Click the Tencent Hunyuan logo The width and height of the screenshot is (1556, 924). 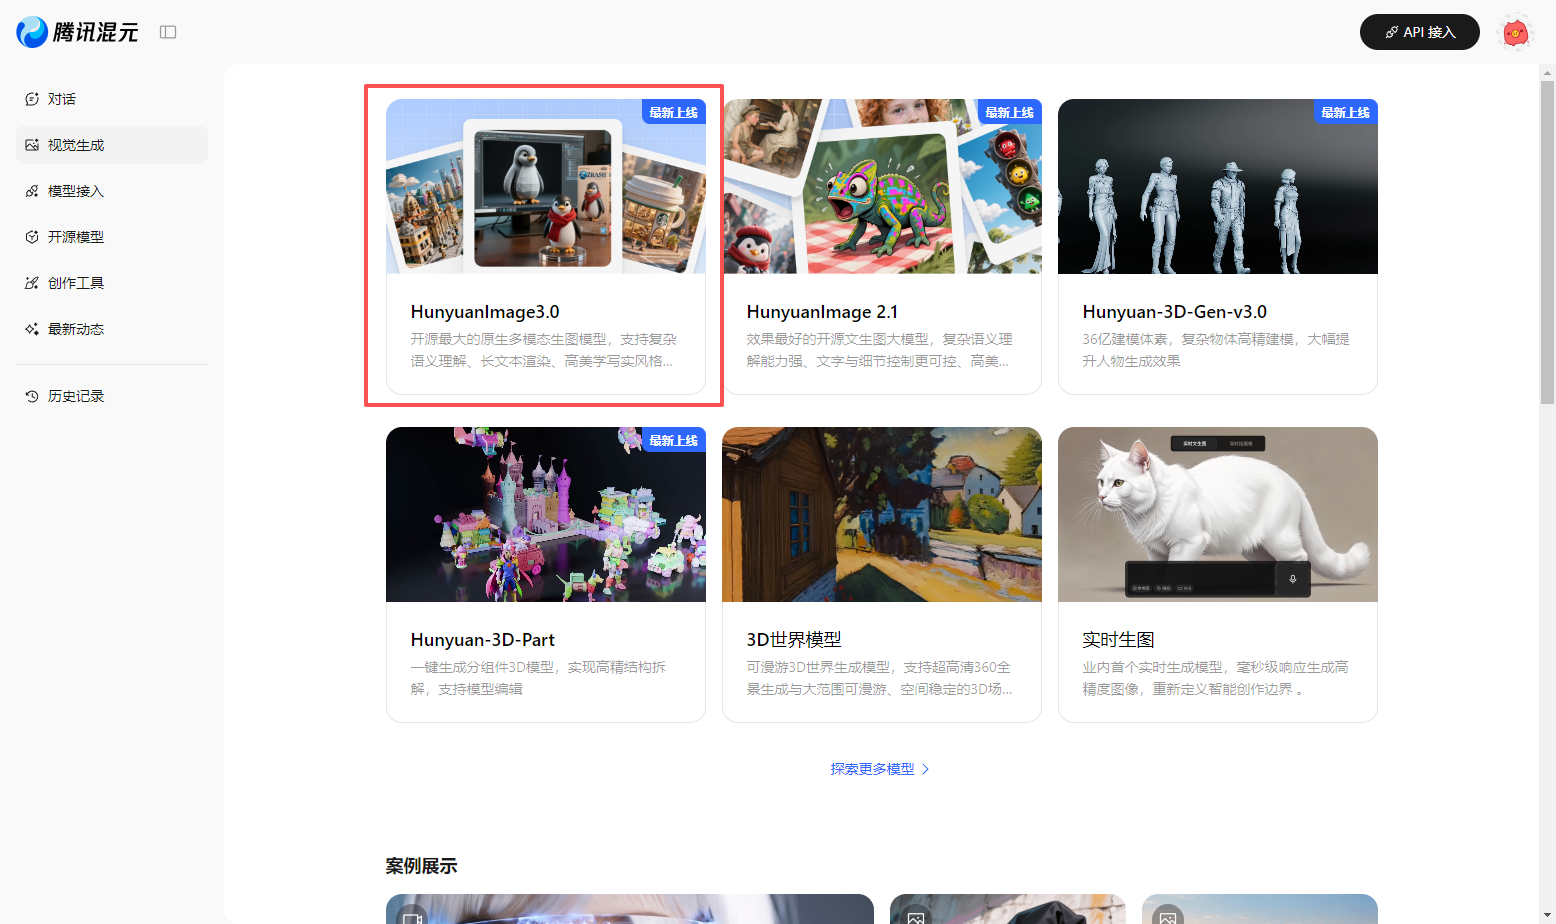[77, 32]
